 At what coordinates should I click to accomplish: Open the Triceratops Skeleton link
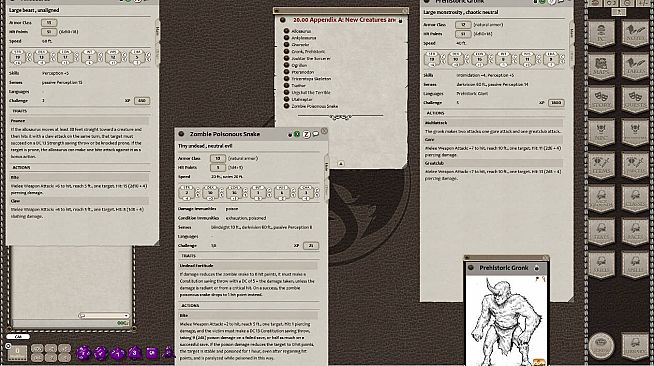[311, 79]
